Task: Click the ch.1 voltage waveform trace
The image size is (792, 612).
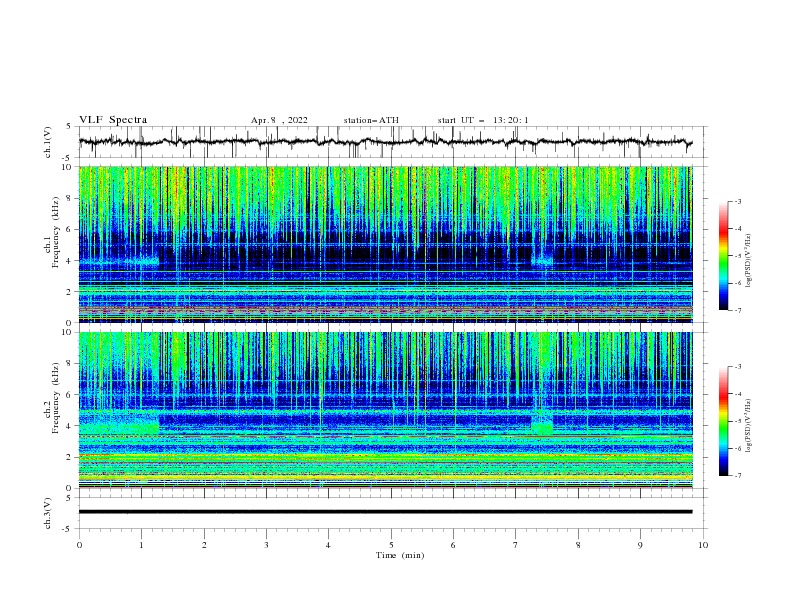Action: pyautogui.click(x=385, y=142)
